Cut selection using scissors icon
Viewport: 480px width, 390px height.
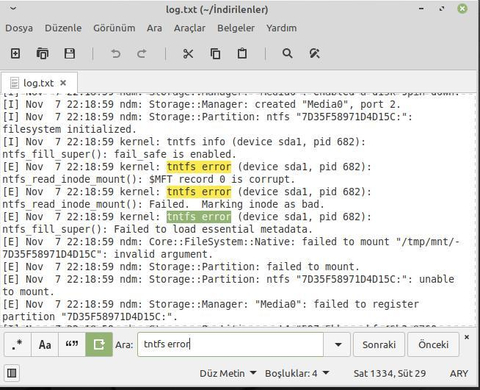tap(188, 53)
